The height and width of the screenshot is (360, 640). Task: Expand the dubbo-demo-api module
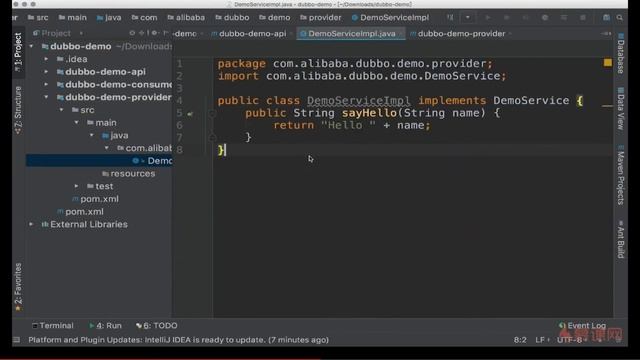(46, 72)
